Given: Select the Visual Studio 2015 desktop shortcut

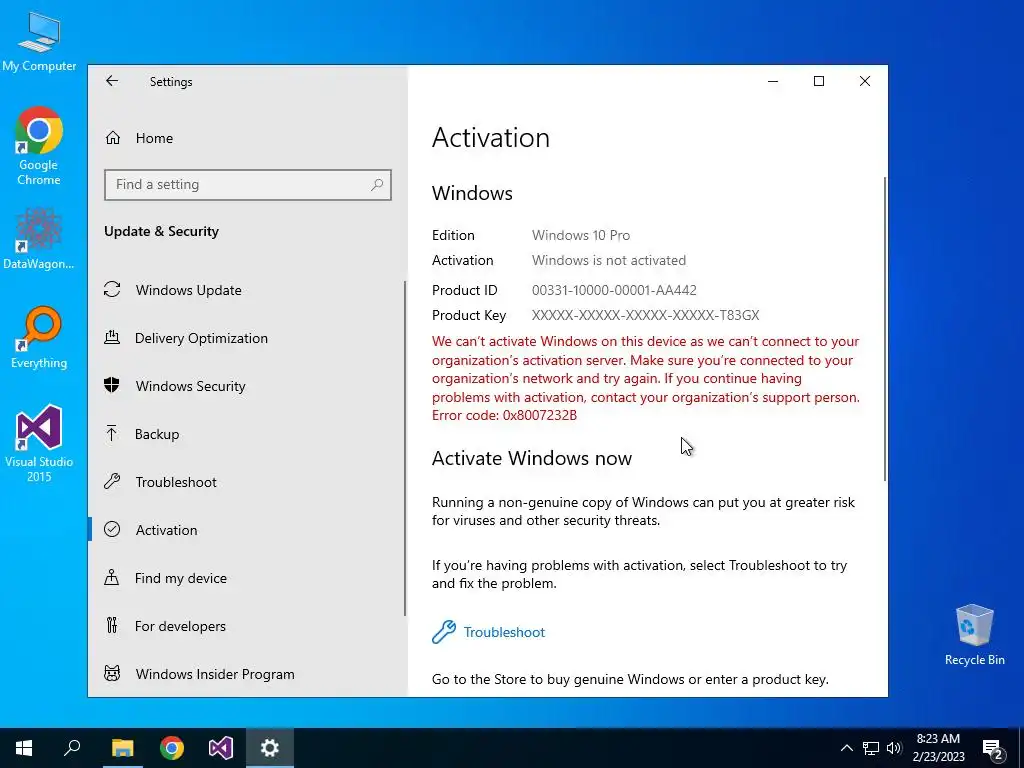Looking at the screenshot, I should (x=39, y=444).
